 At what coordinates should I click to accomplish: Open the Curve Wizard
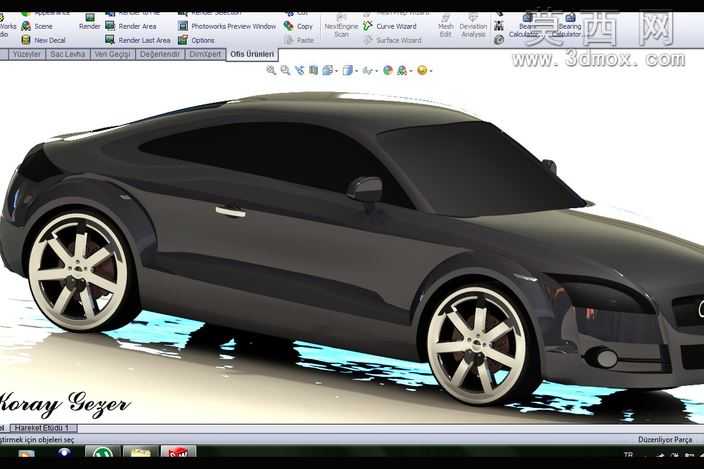[390, 26]
